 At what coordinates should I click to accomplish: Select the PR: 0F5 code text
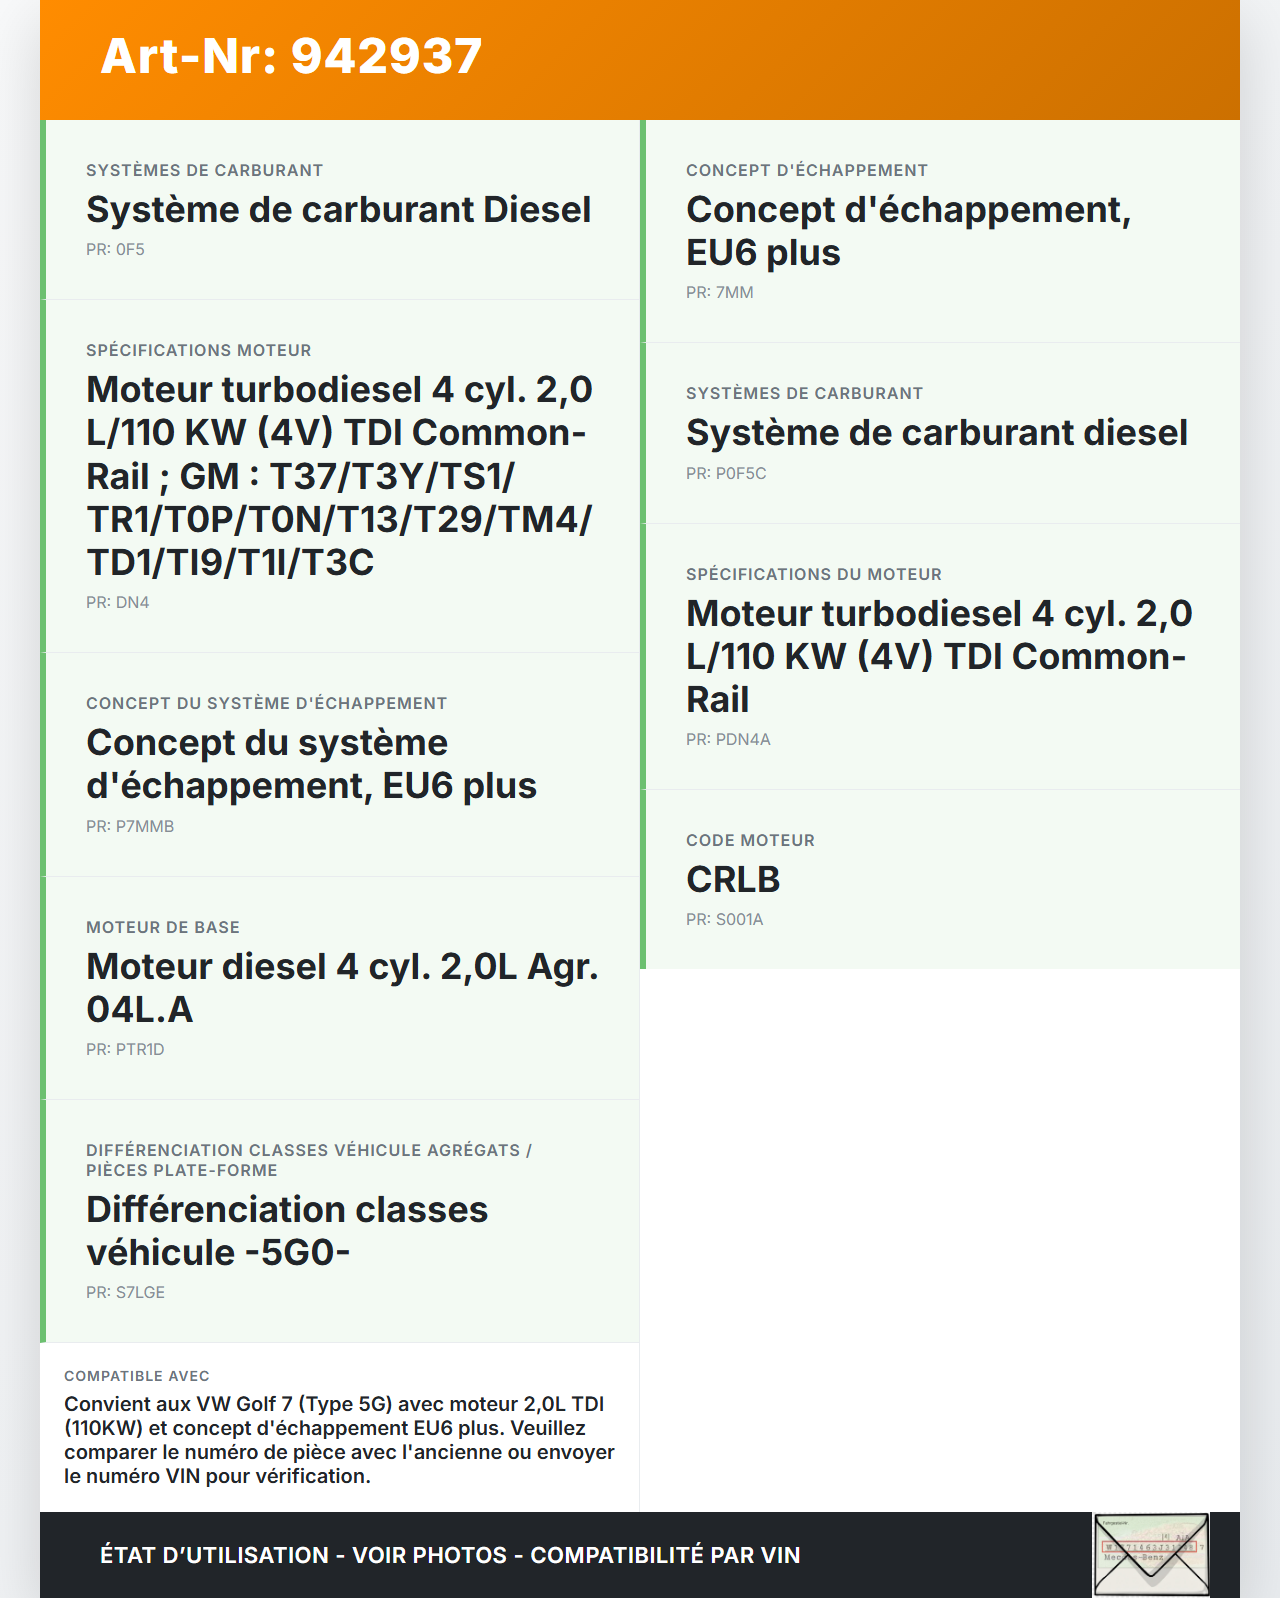pos(115,250)
